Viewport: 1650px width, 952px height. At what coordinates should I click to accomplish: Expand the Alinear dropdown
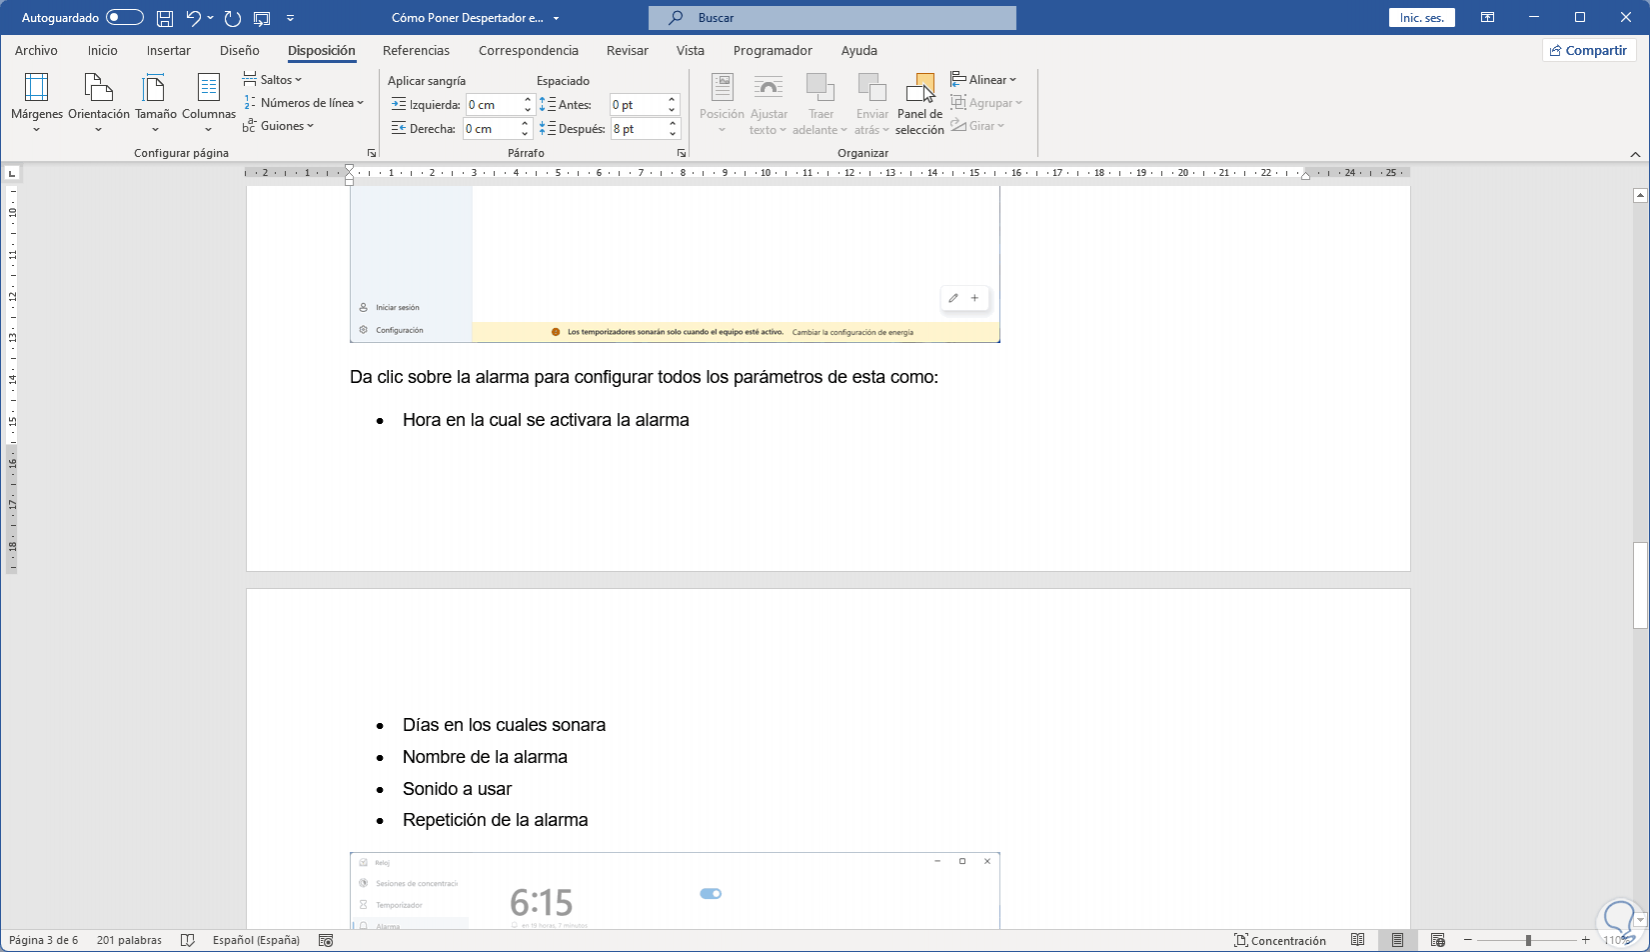coord(984,79)
